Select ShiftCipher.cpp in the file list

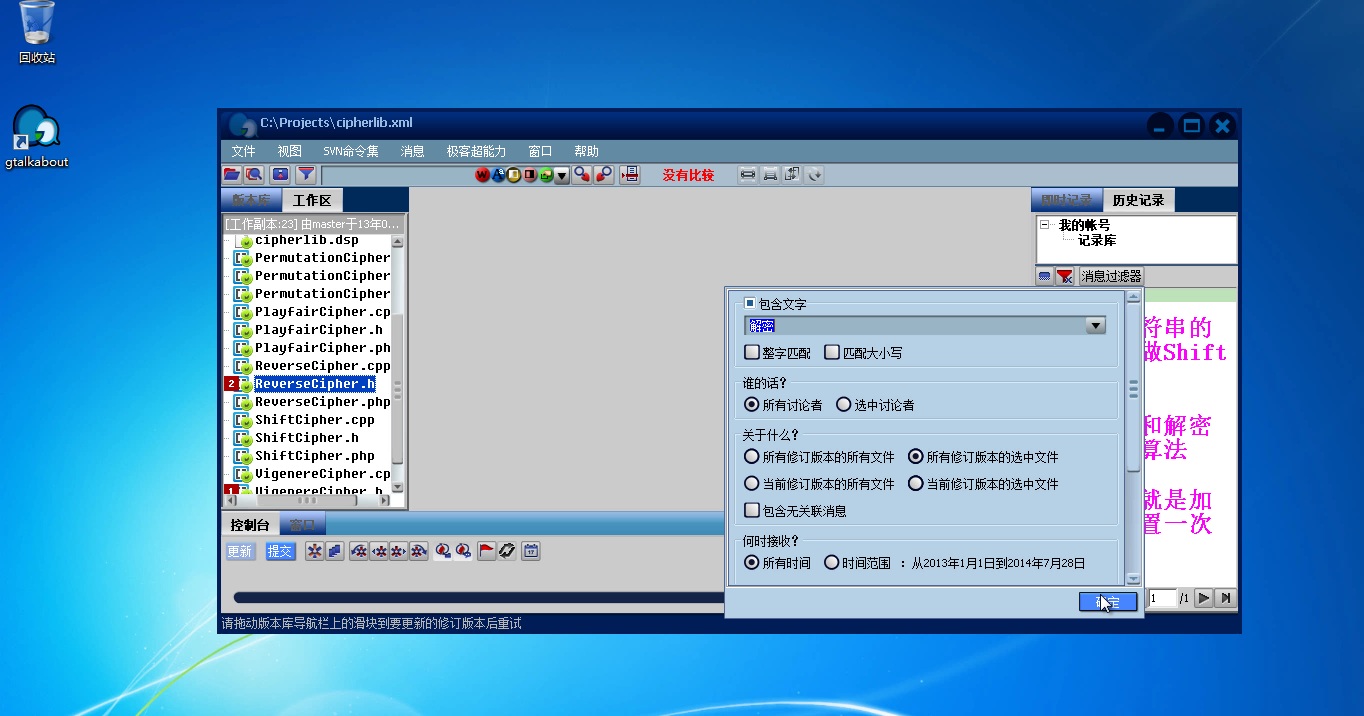point(314,420)
